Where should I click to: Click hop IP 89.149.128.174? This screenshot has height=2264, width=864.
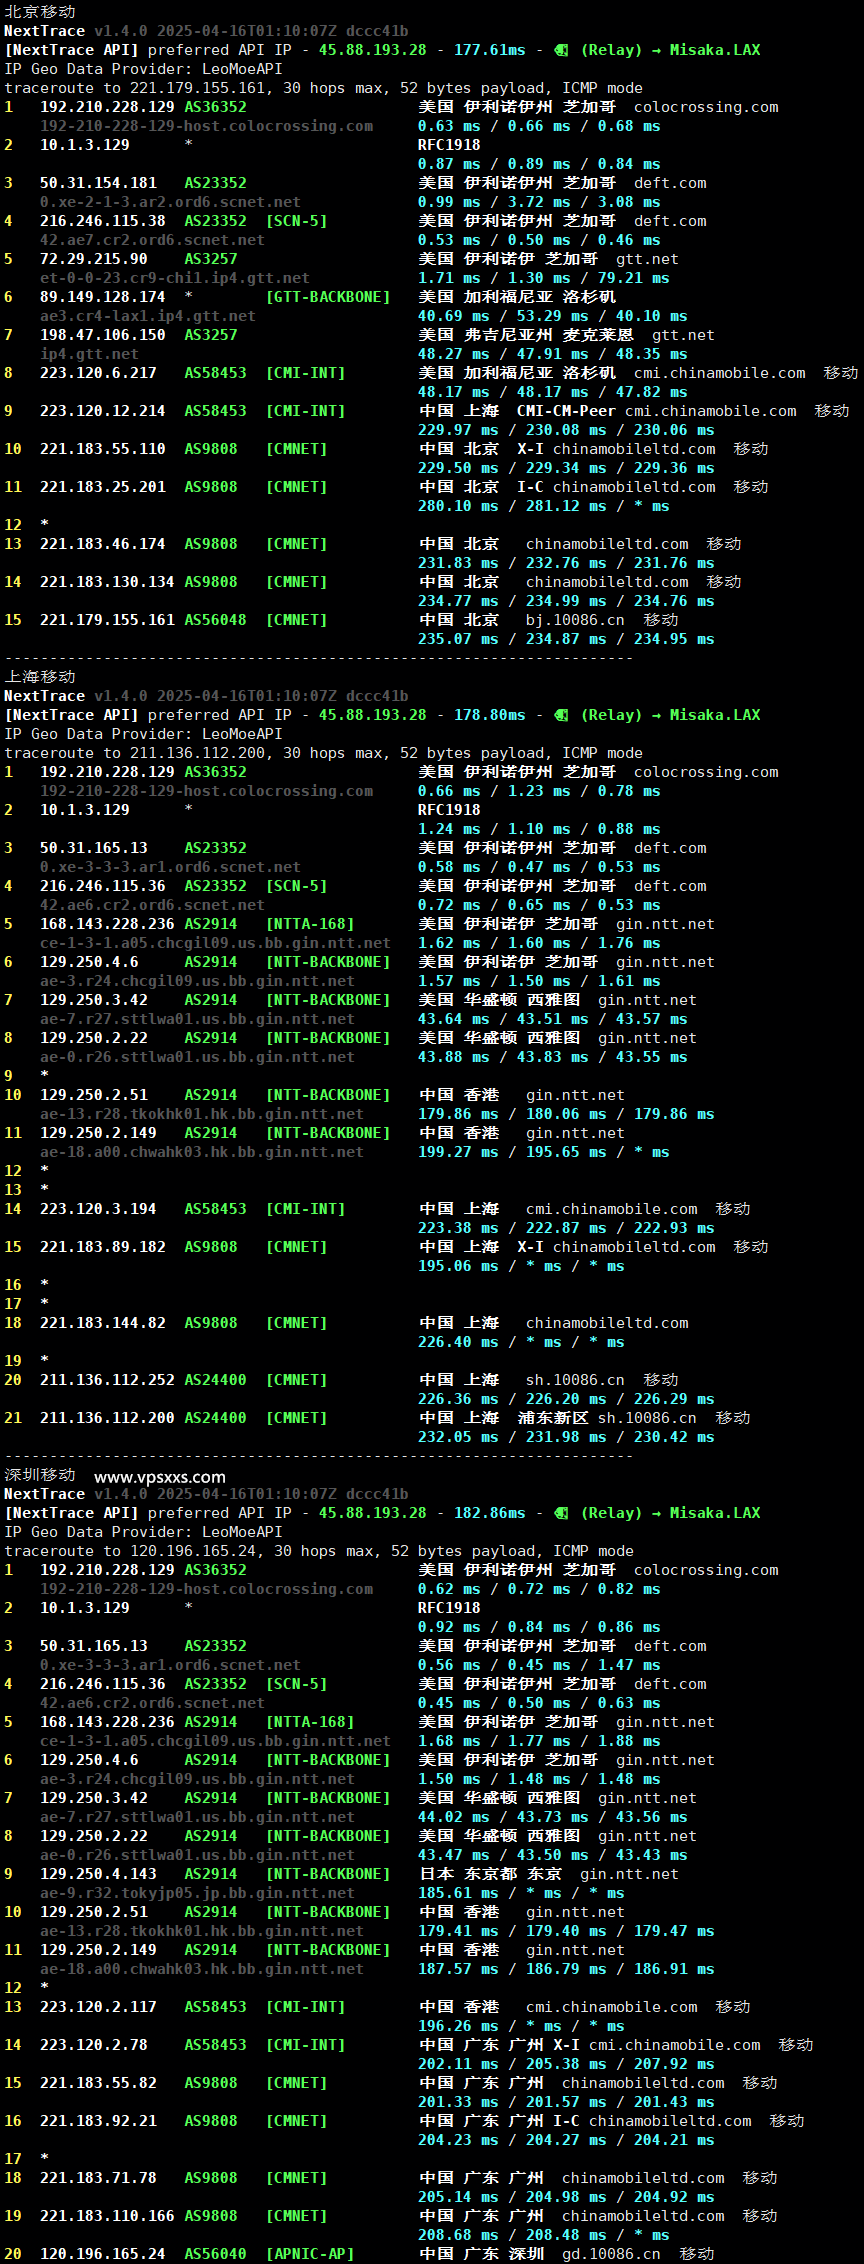tap(103, 297)
